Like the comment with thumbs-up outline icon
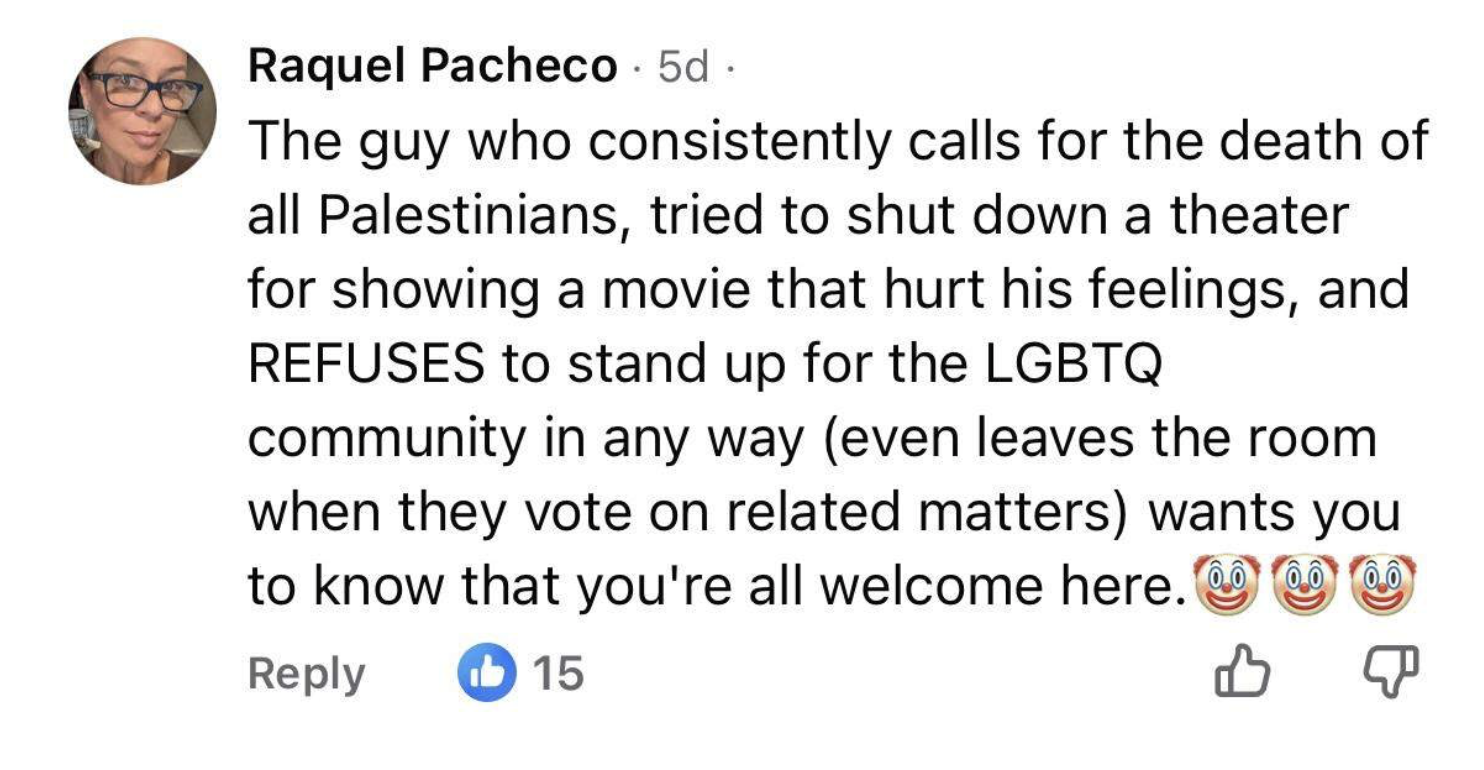The height and width of the screenshot is (770, 1484). click(x=1241, y=673)
